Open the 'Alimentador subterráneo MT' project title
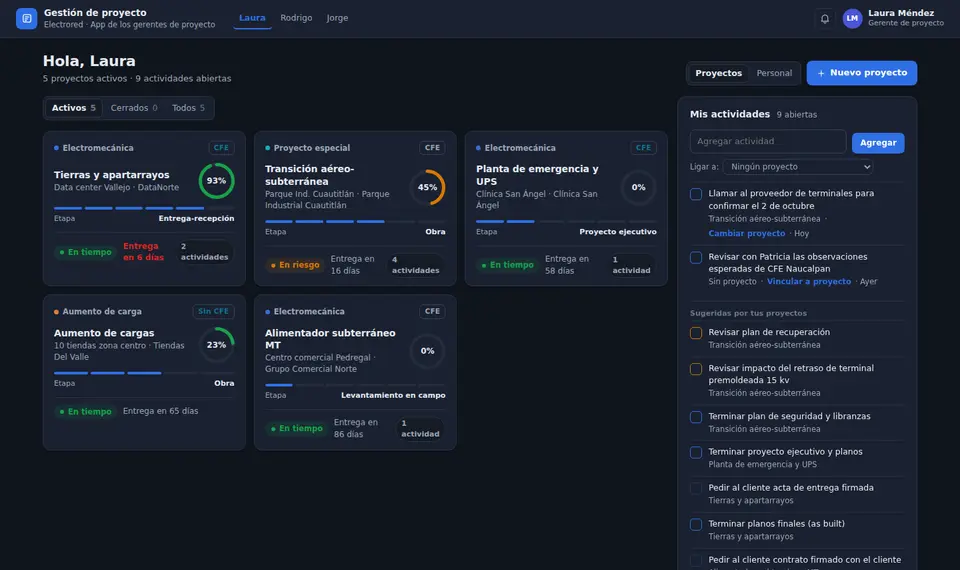This screenshot has height=570, width=960. click(x=330, y=339)
